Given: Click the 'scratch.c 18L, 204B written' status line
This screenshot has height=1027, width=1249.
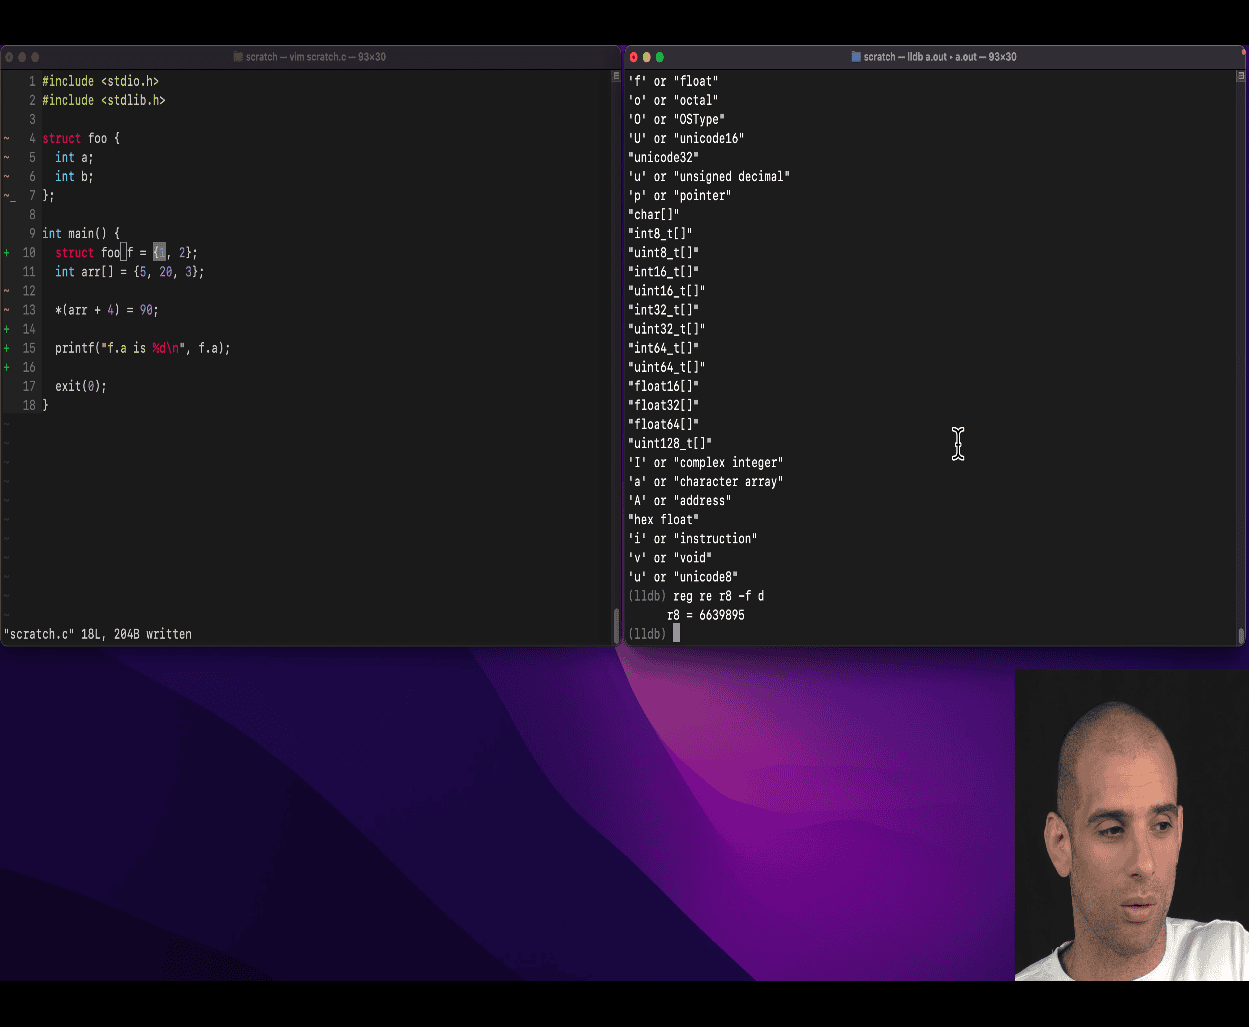Looking at the screenshot, I should tap(98, 634).
